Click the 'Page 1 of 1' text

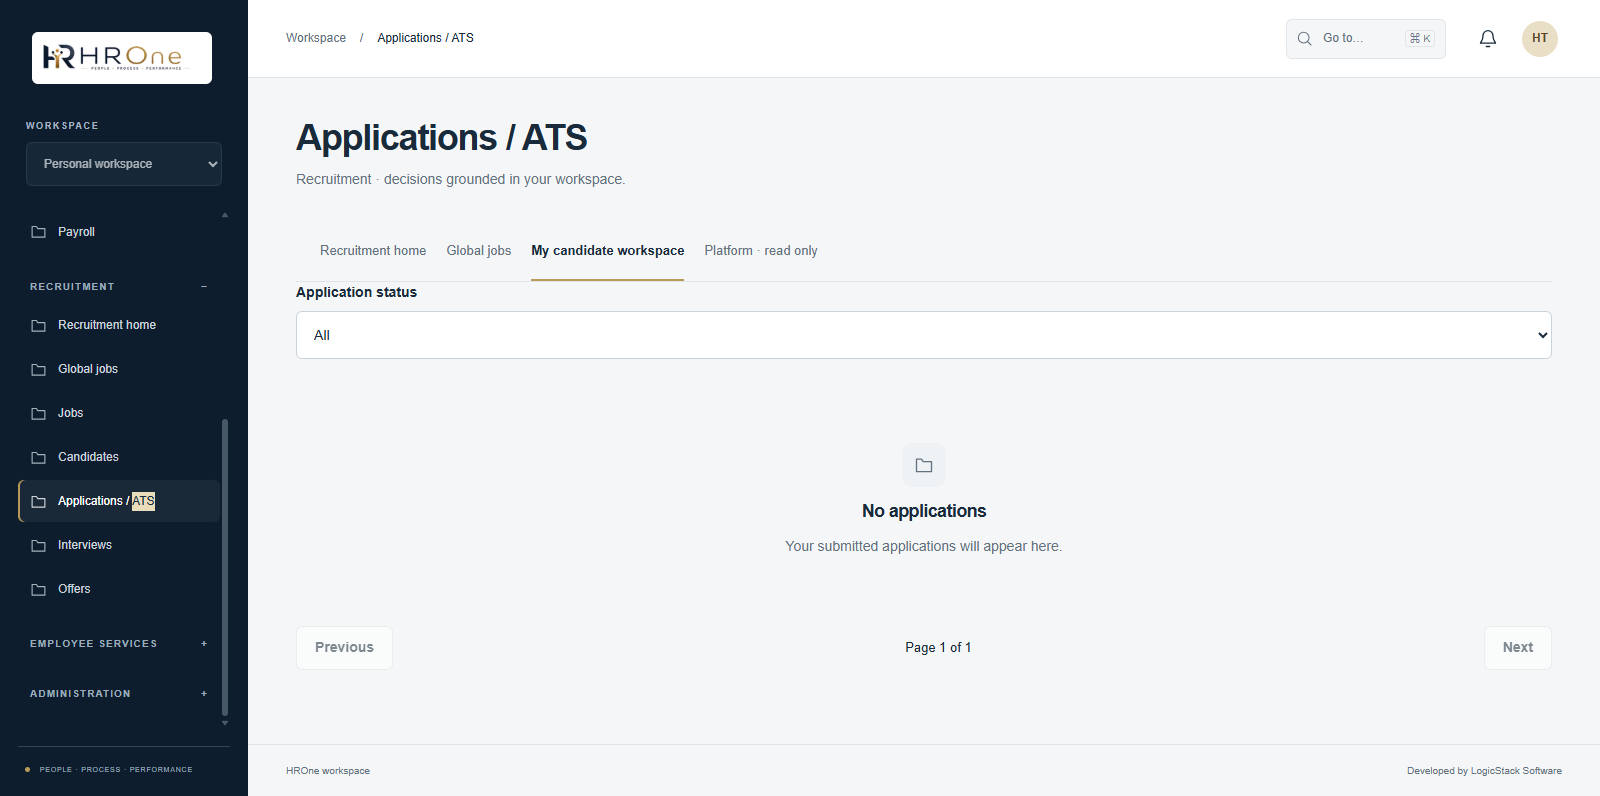click(938, 648)
